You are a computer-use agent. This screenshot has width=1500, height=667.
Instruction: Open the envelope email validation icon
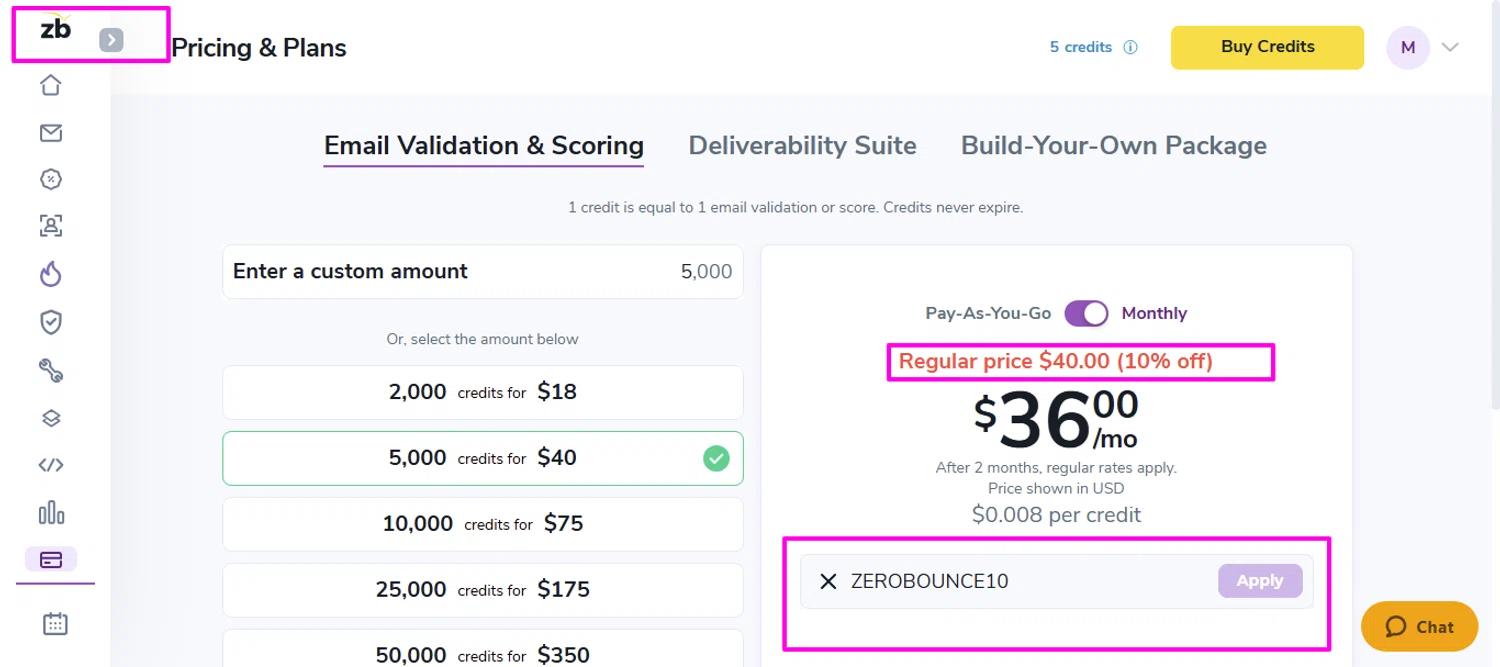click(x=51, y=133)
